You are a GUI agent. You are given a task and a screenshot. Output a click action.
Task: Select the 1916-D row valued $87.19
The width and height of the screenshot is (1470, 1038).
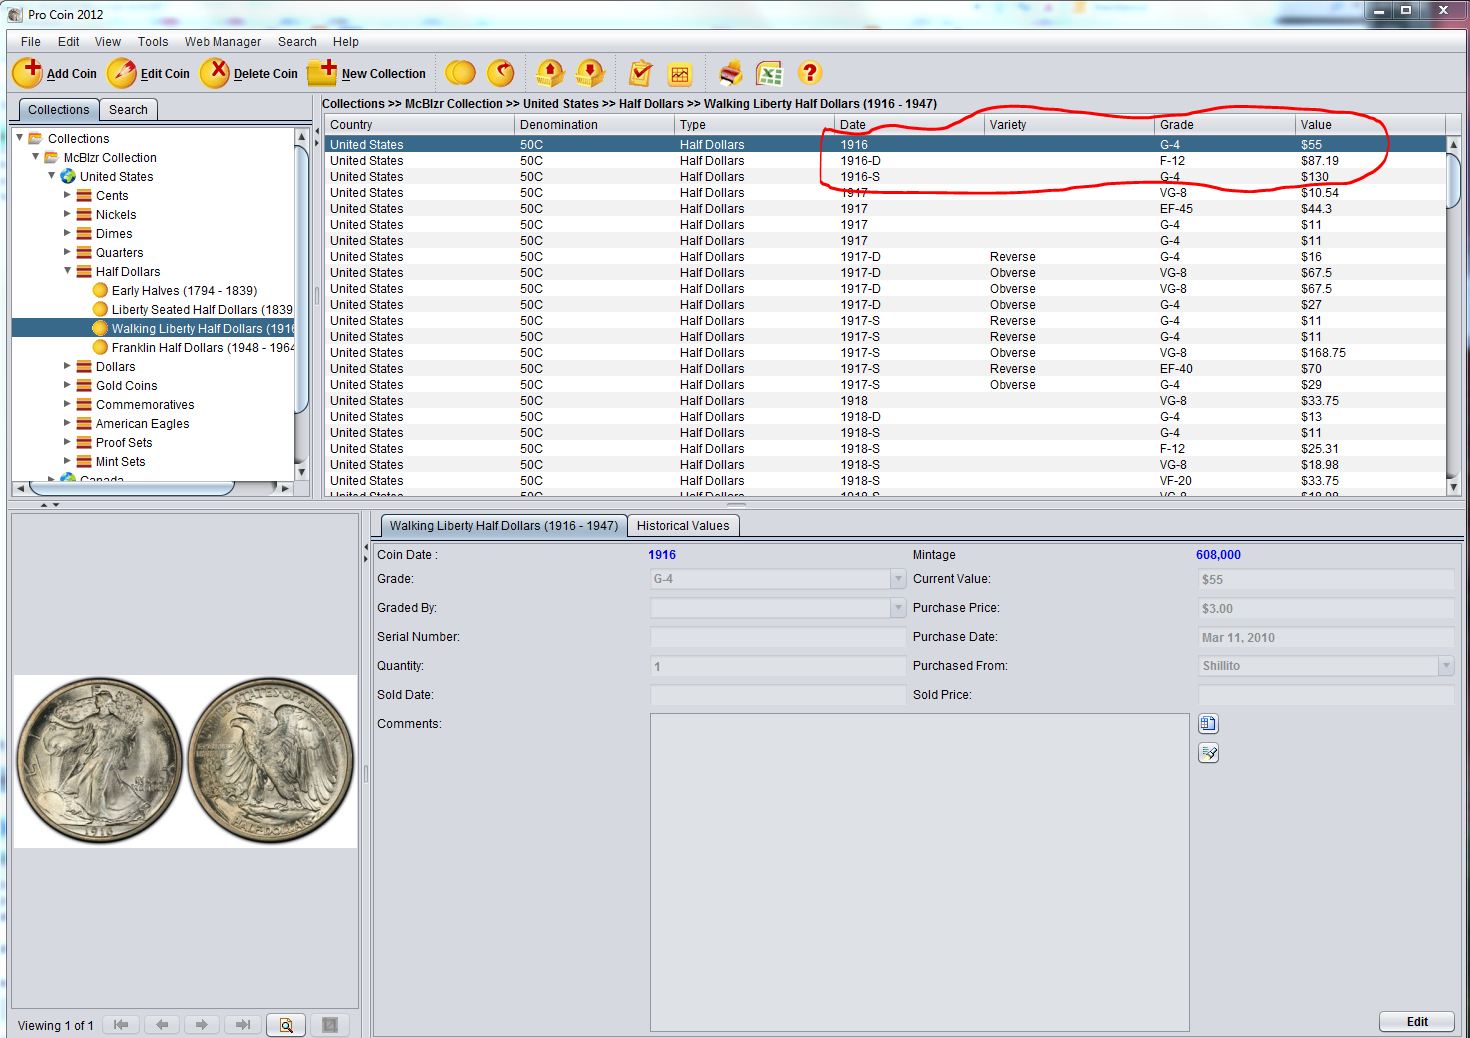(885, 161)
